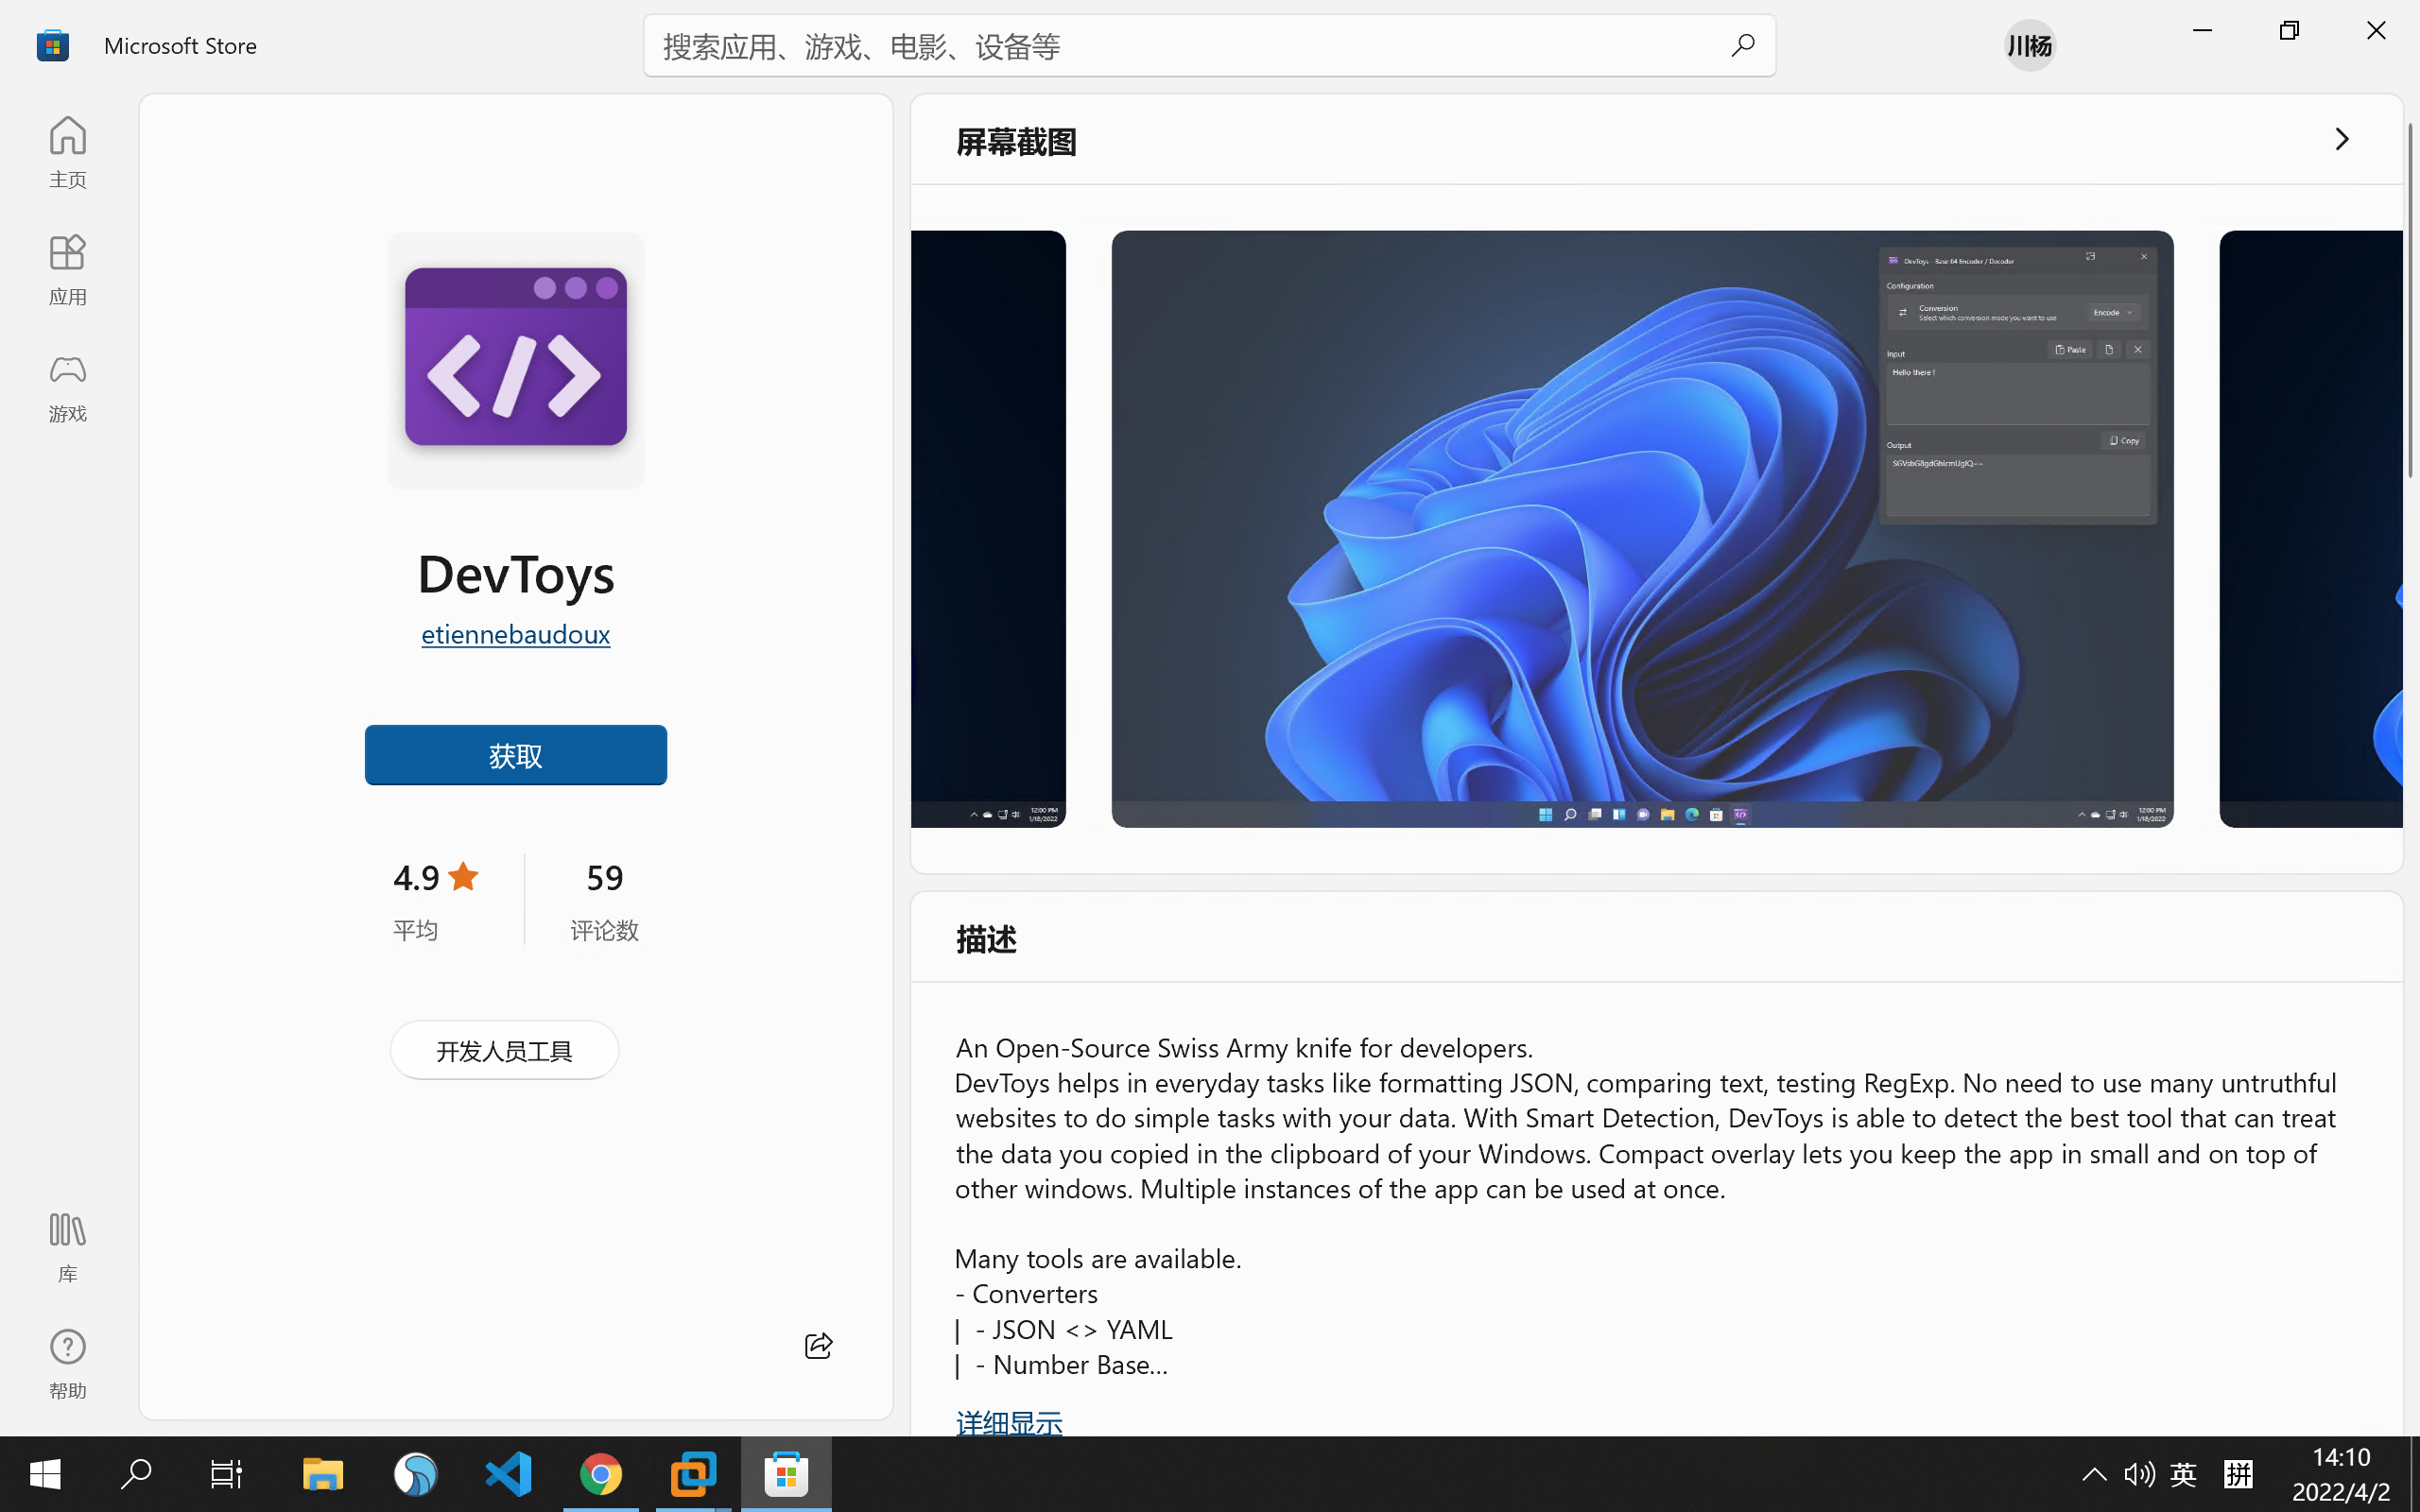Click the scroll right arrow for screenshots

(2342, 139)
